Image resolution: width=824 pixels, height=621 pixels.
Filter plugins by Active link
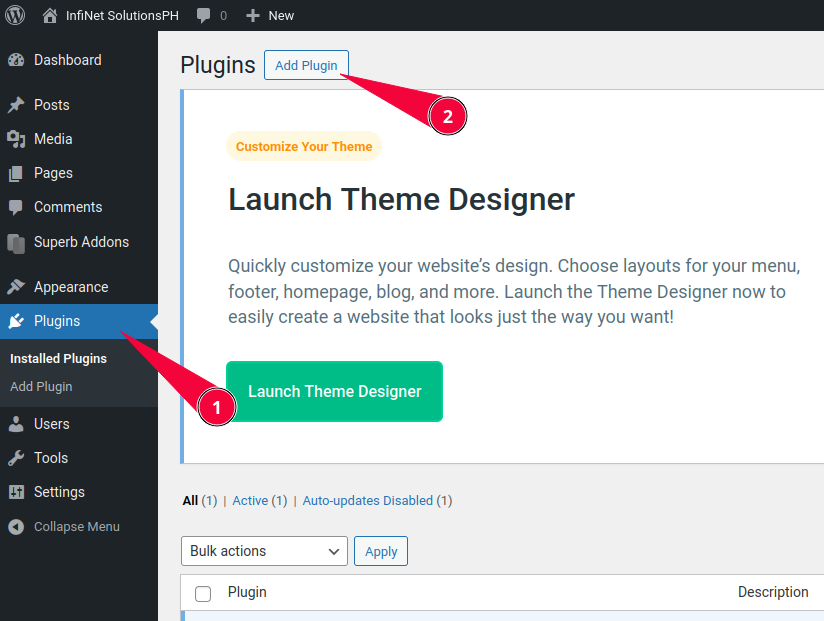click(250, 500)
